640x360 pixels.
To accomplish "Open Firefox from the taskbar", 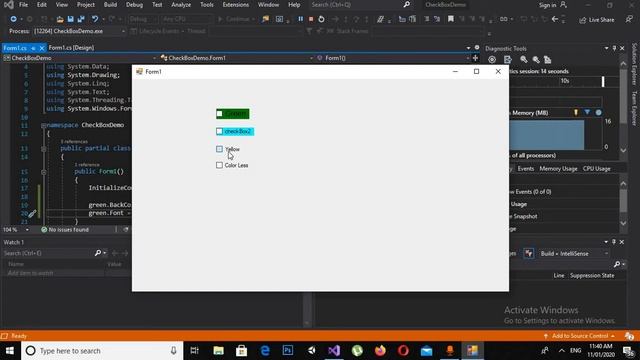I will tap(380, 351).
